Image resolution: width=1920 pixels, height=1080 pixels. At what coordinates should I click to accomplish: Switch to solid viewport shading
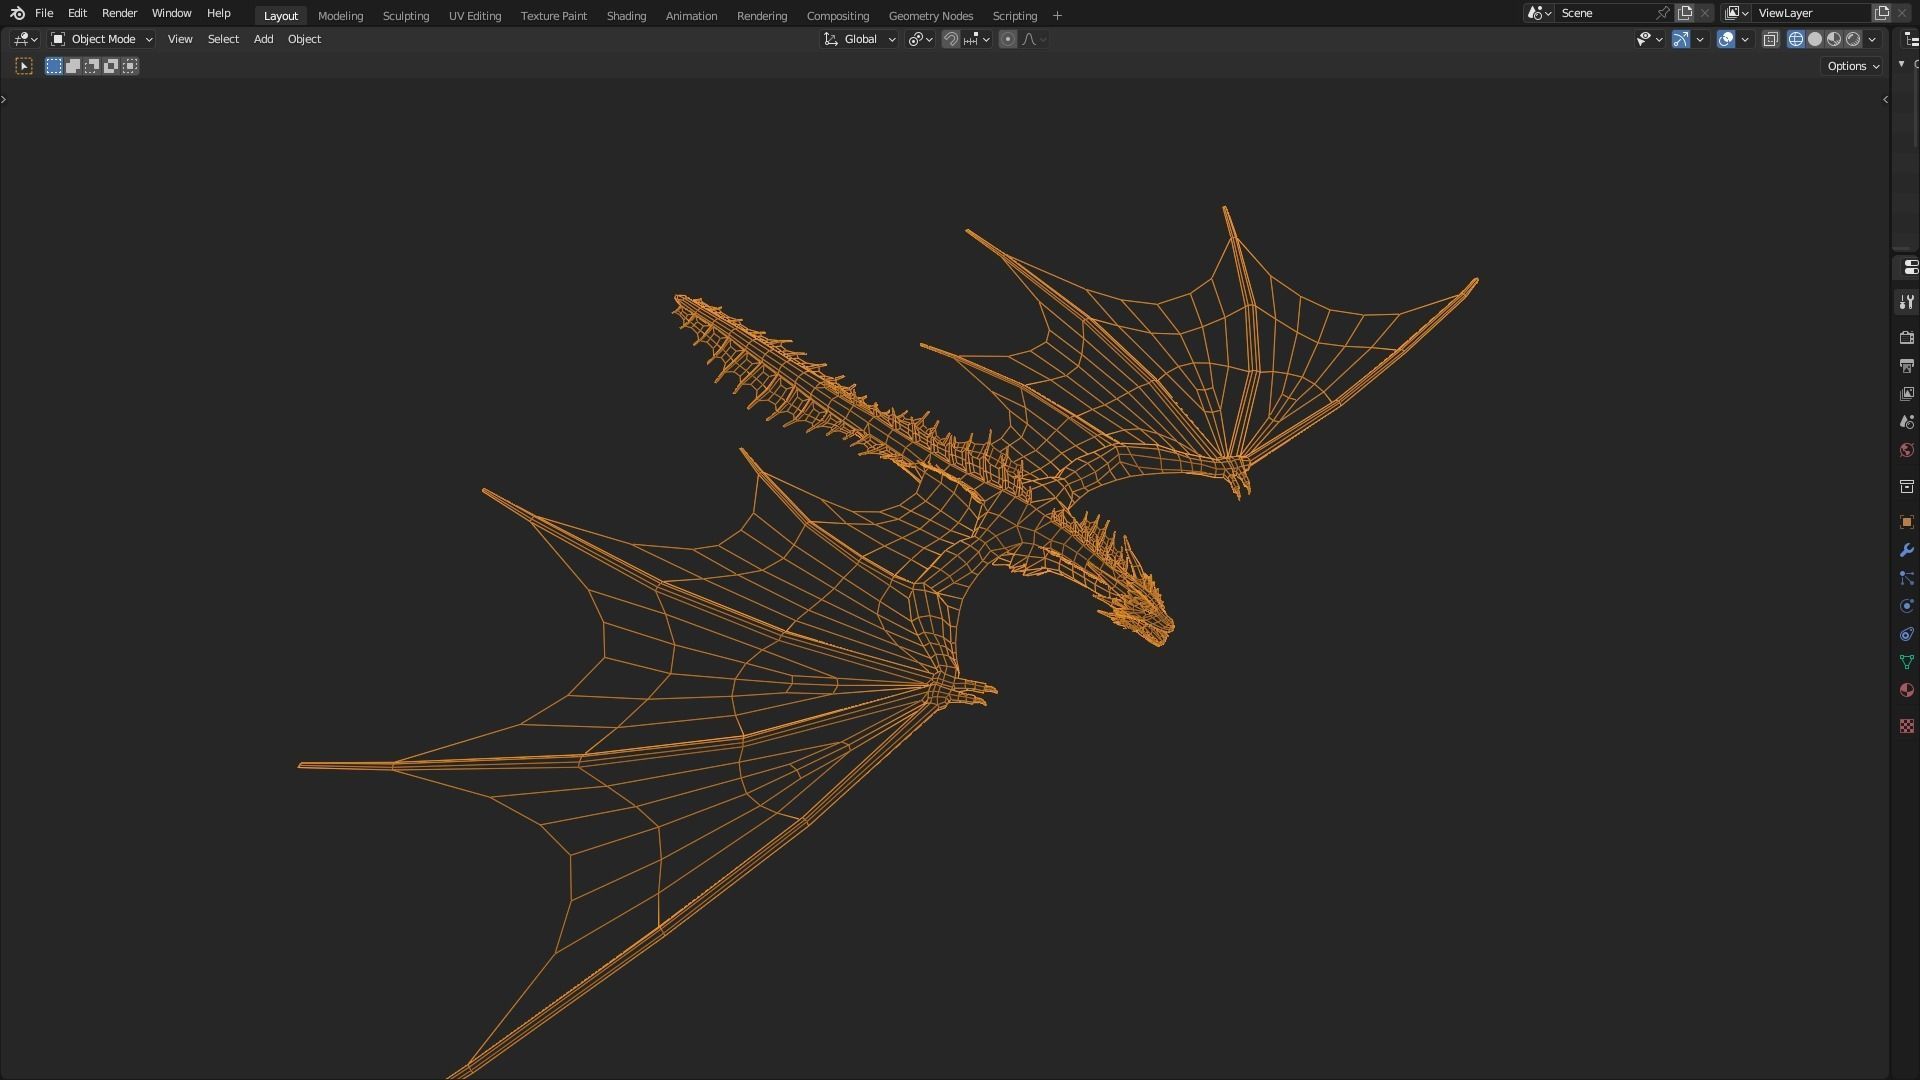1815,39
